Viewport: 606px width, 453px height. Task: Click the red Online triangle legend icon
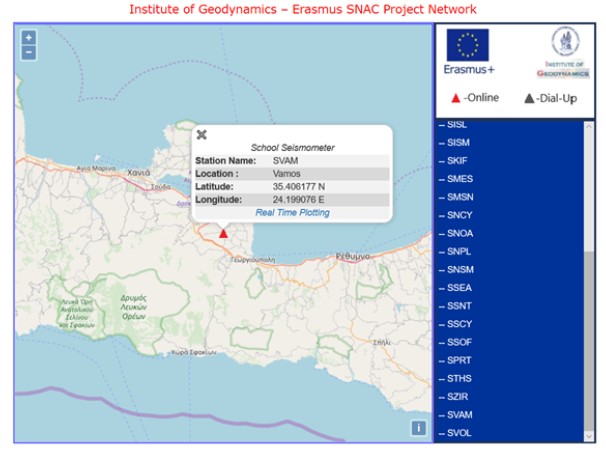pos(456,99)
